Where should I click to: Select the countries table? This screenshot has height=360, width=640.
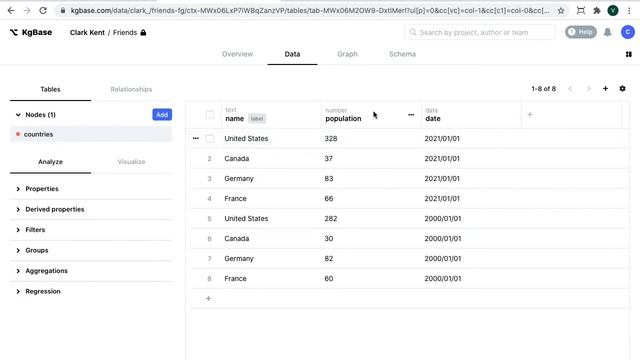point(91,134)
